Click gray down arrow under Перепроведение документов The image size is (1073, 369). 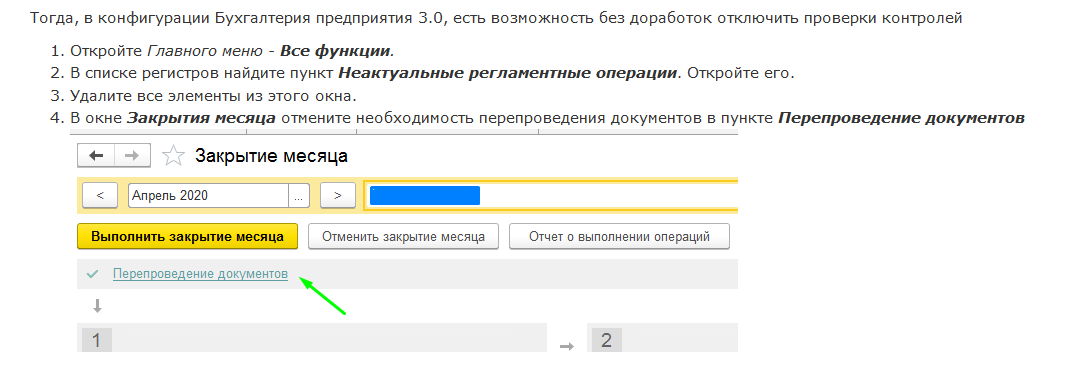coord(97,306)
